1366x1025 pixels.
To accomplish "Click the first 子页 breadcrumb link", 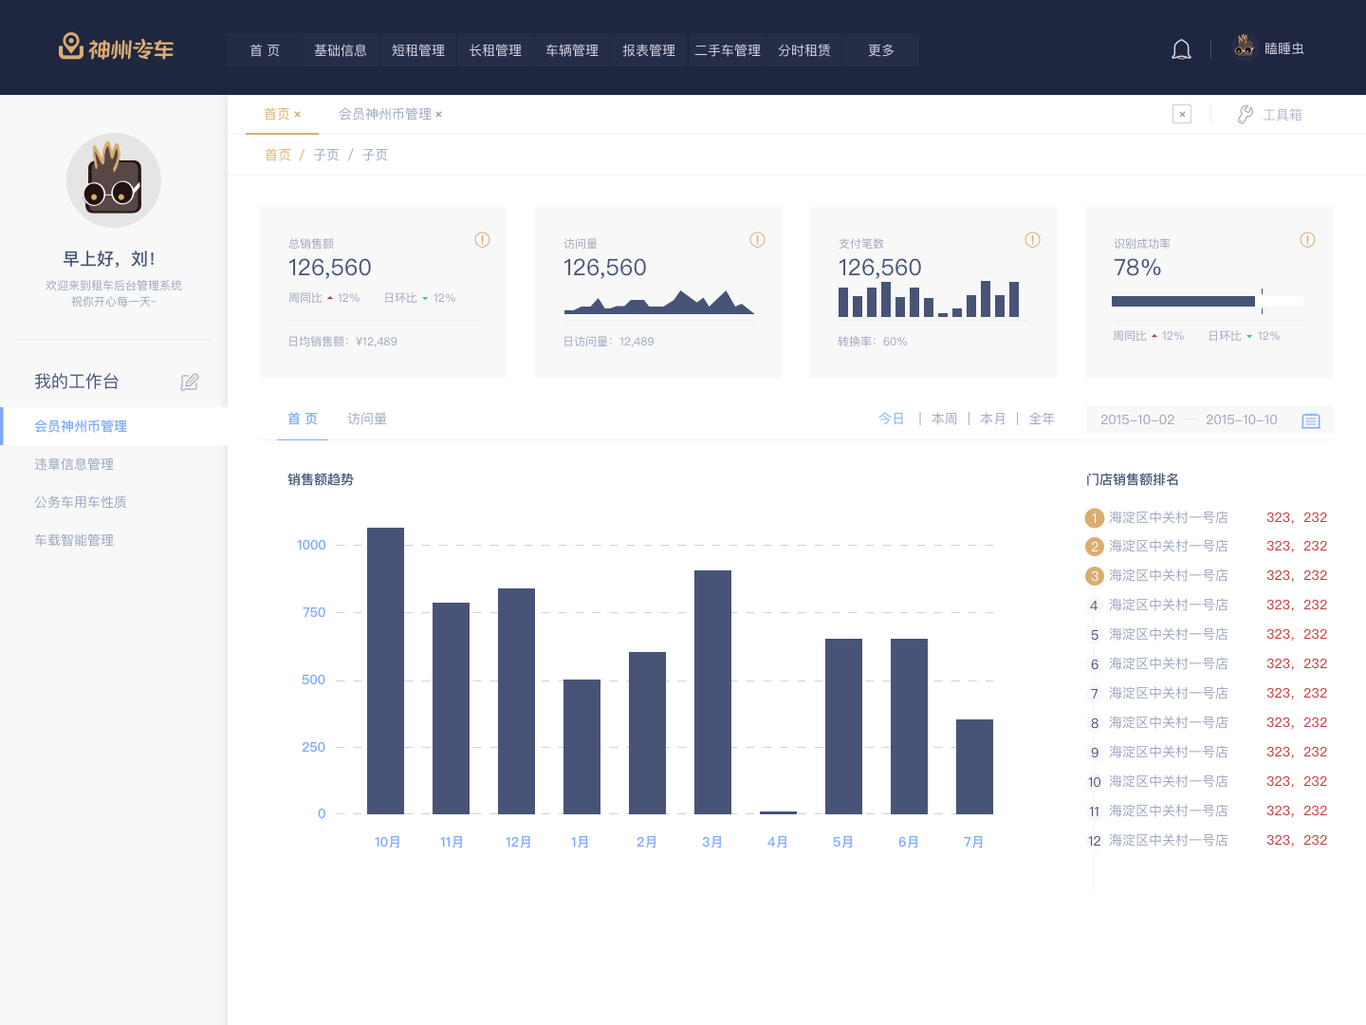I will [x=326, y=155].
